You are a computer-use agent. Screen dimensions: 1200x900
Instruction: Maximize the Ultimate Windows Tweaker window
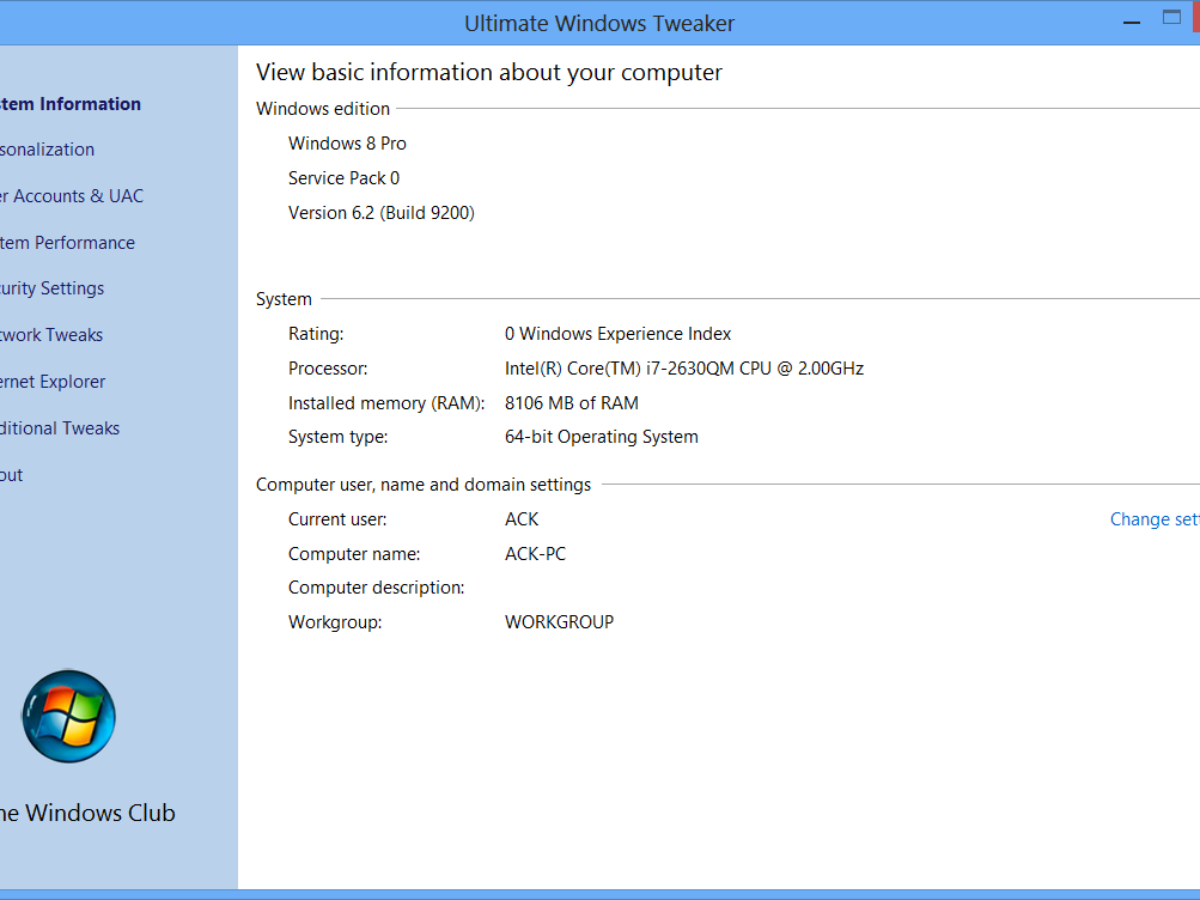pyautogui.click(x=1171, y=17)
